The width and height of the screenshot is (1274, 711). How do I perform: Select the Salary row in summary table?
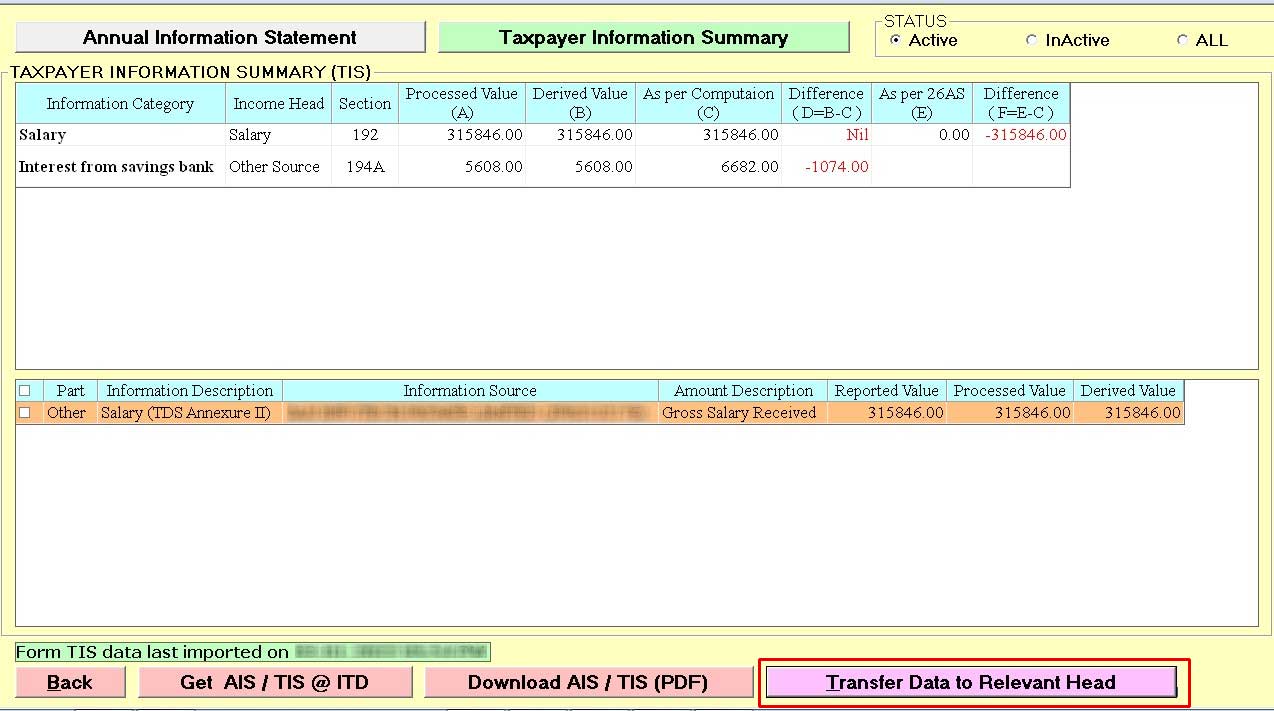pos(120,135)
